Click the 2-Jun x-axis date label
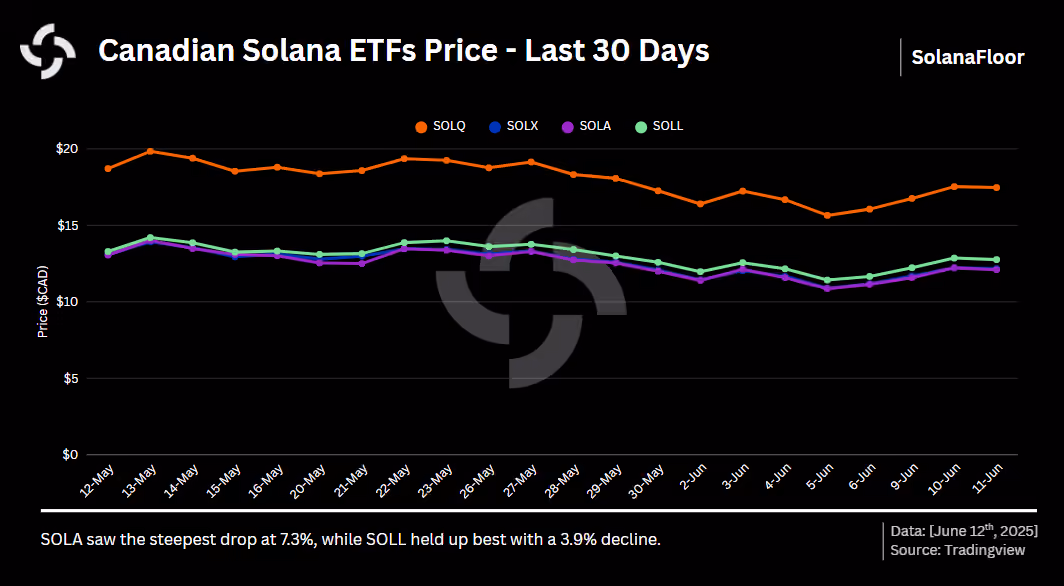Image resolution: width=1064 pixels, height=586 pixels. coord(691,479)
